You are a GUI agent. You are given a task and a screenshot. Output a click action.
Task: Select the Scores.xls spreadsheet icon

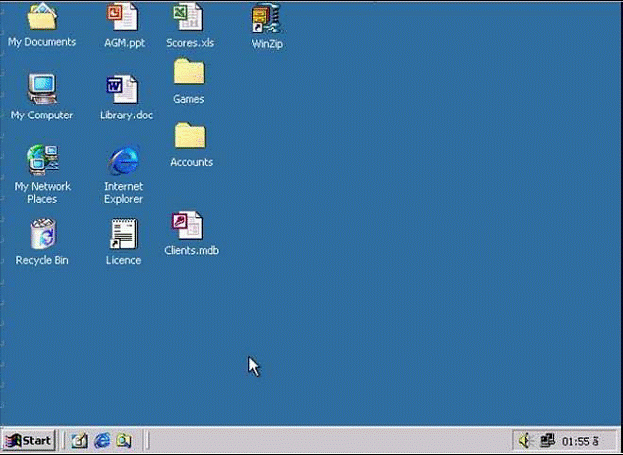coord(188,18)
